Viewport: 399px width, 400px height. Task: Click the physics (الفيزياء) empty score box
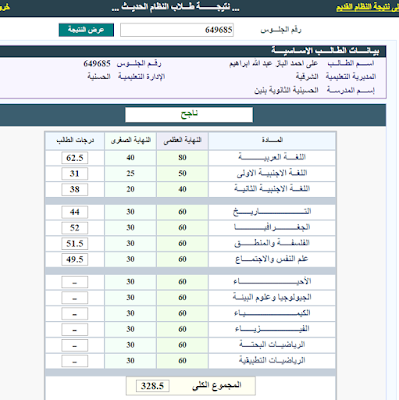75,329
